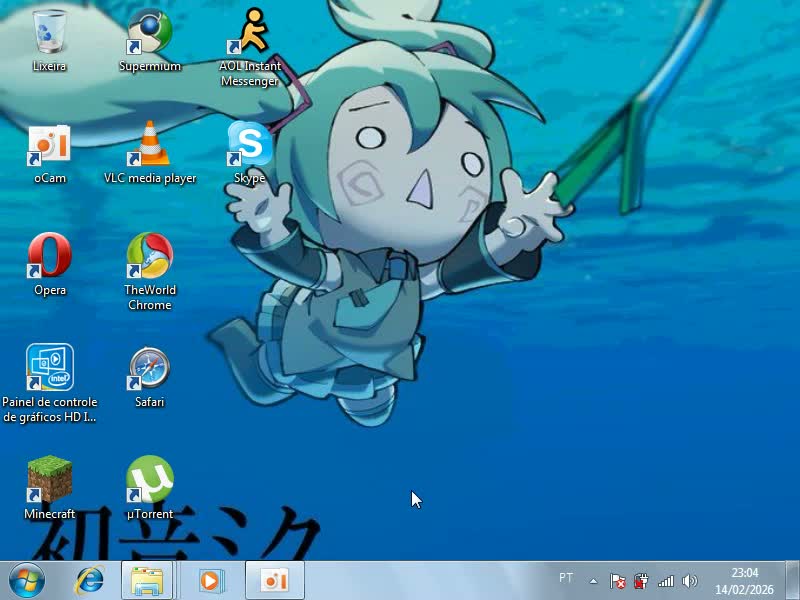This screenshot has height=600, width=800.
Task: Click the PT language indicator
Action: coord(566,578)
